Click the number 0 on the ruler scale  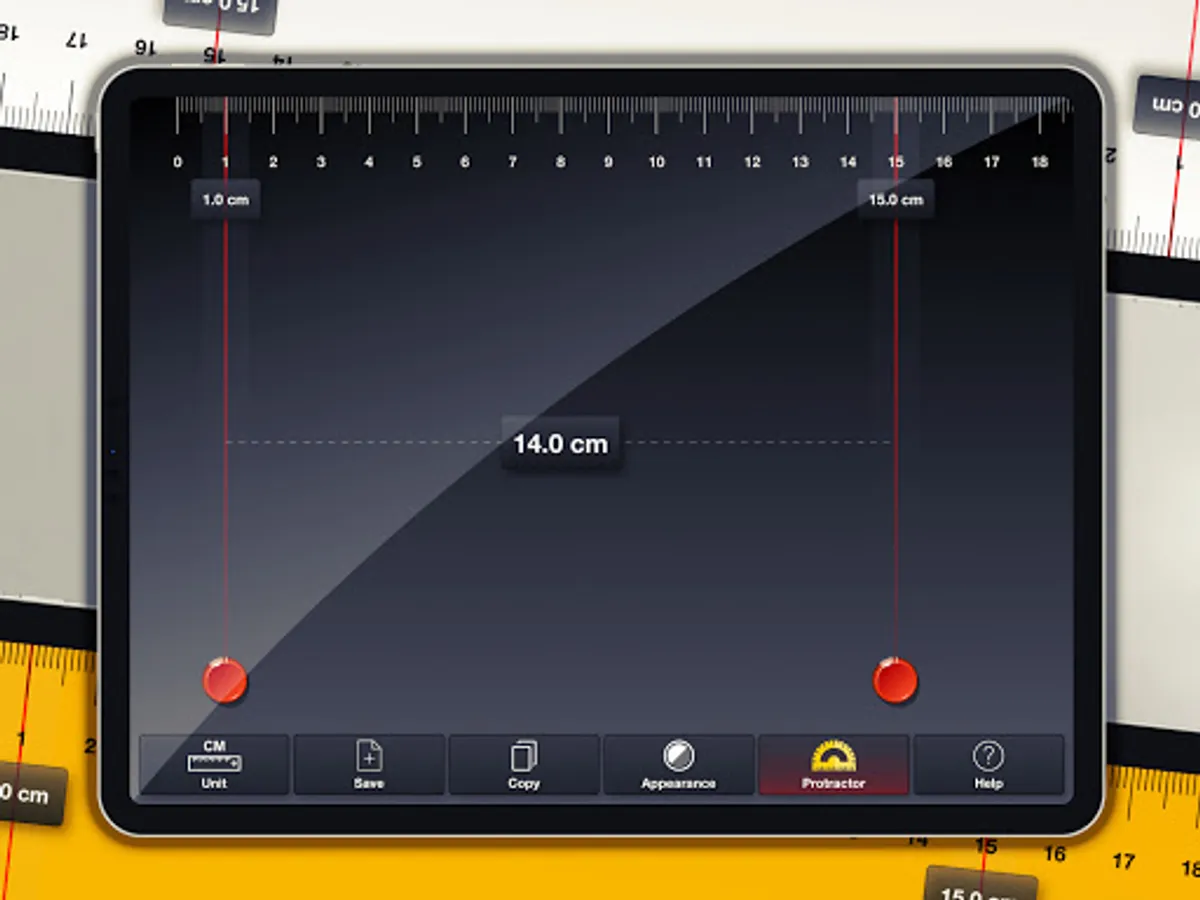(x=178, y=162)
